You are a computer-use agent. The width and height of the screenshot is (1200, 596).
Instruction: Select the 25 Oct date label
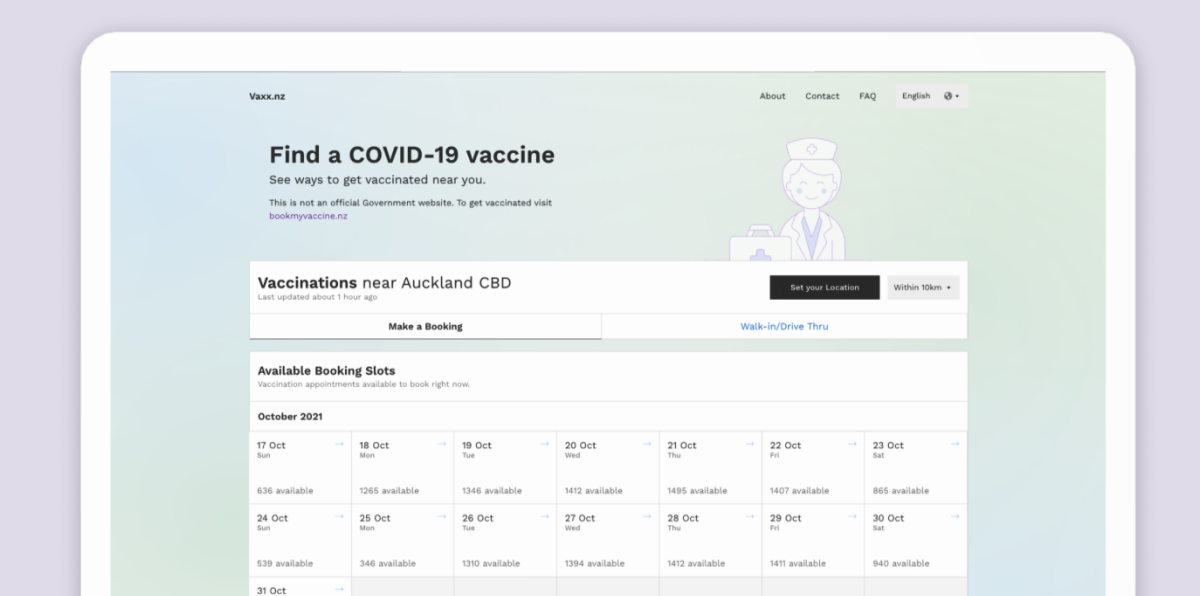click(375, 518)
